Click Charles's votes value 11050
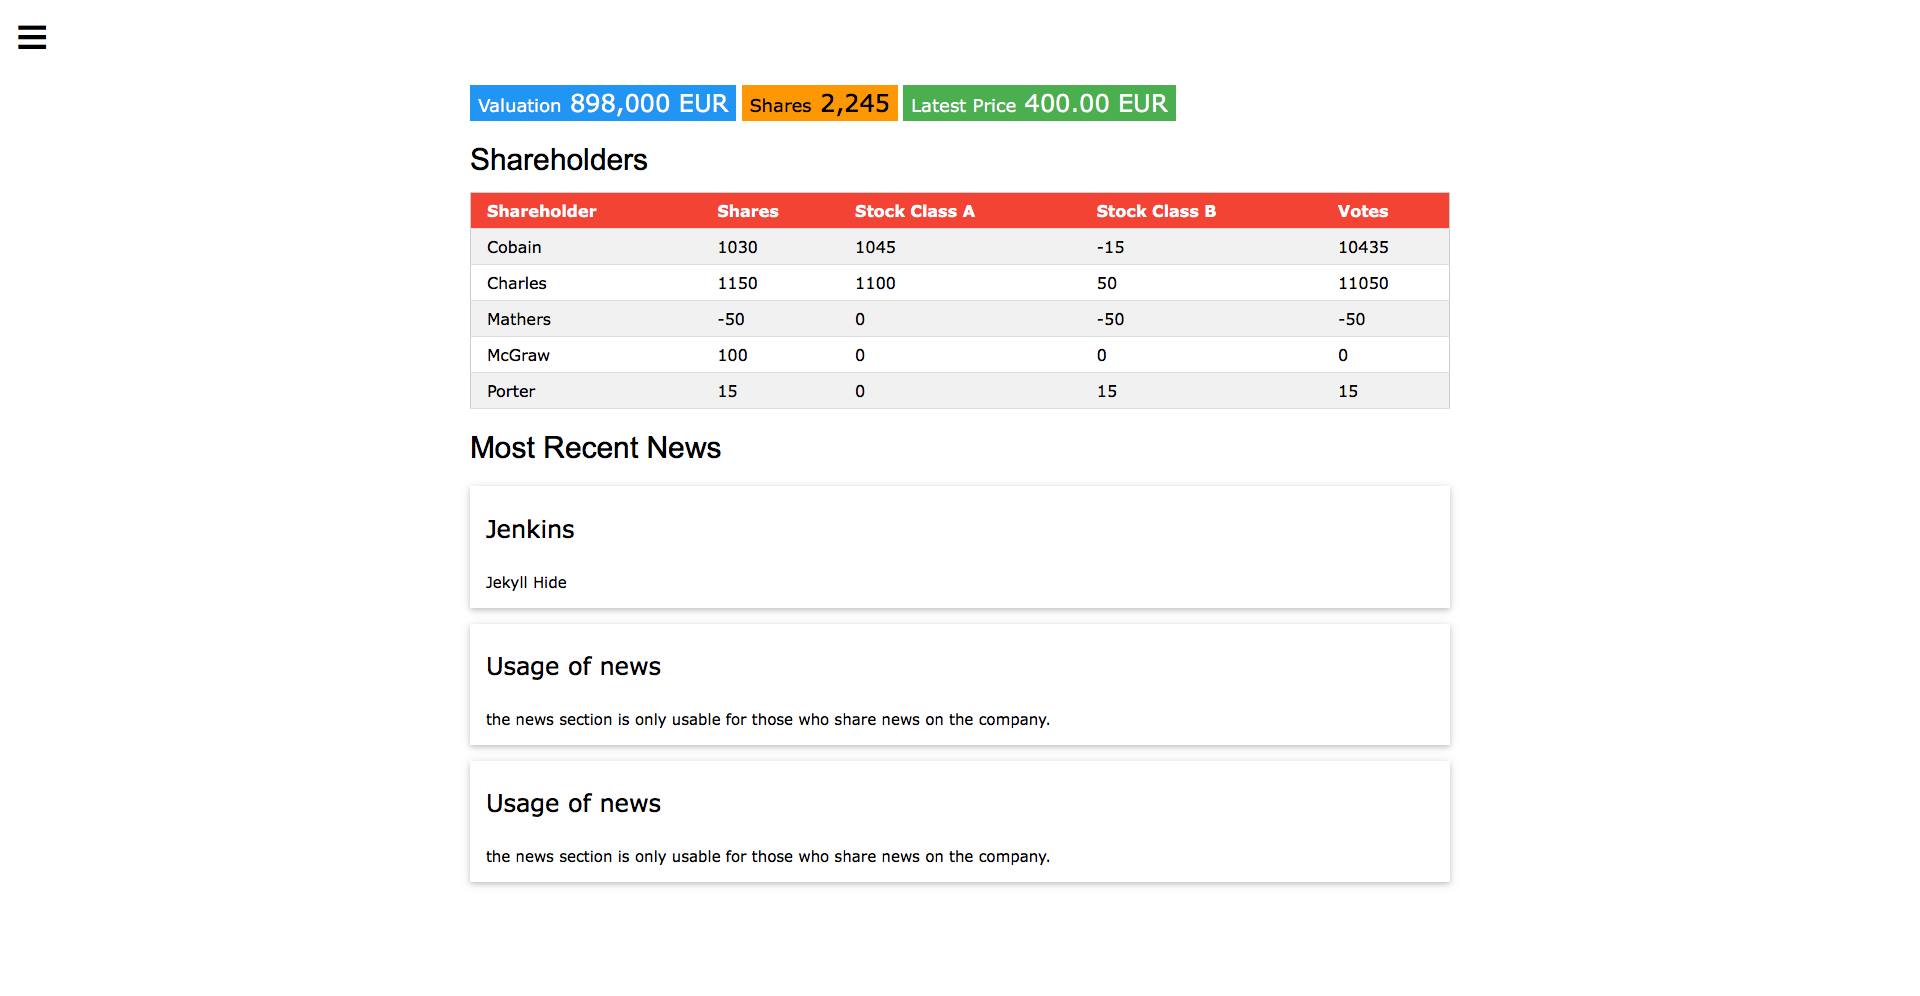The image size is (1920, 996). click(1363, 283)
